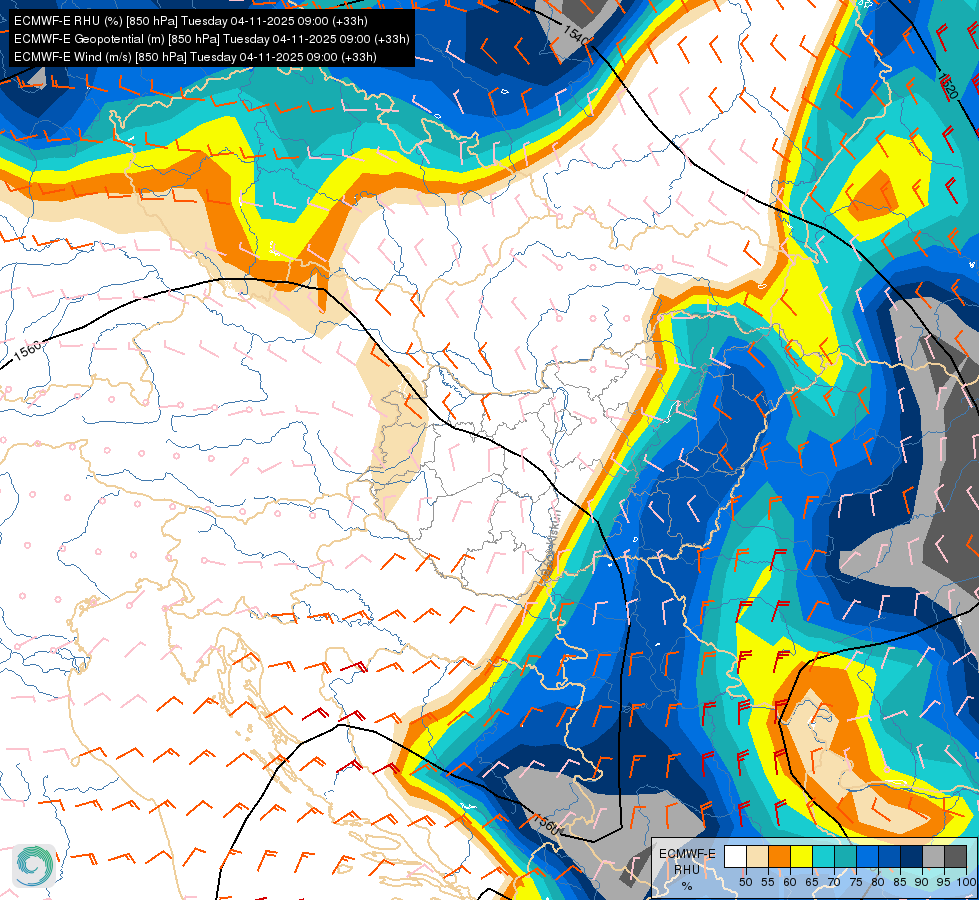
Task: Click the legend tick label 95
Action: pyautogui.click(x=944, y=883)
